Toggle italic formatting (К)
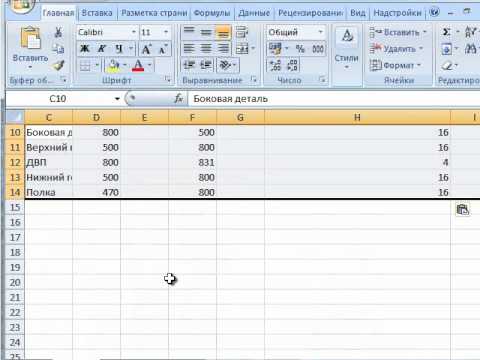This screenshot has height=360, width=480. [101, 49]
